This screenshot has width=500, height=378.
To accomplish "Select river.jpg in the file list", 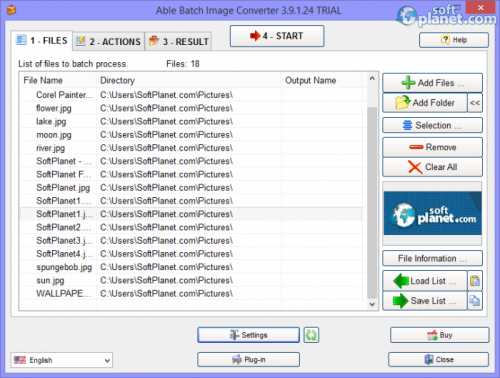I will 191,148.
